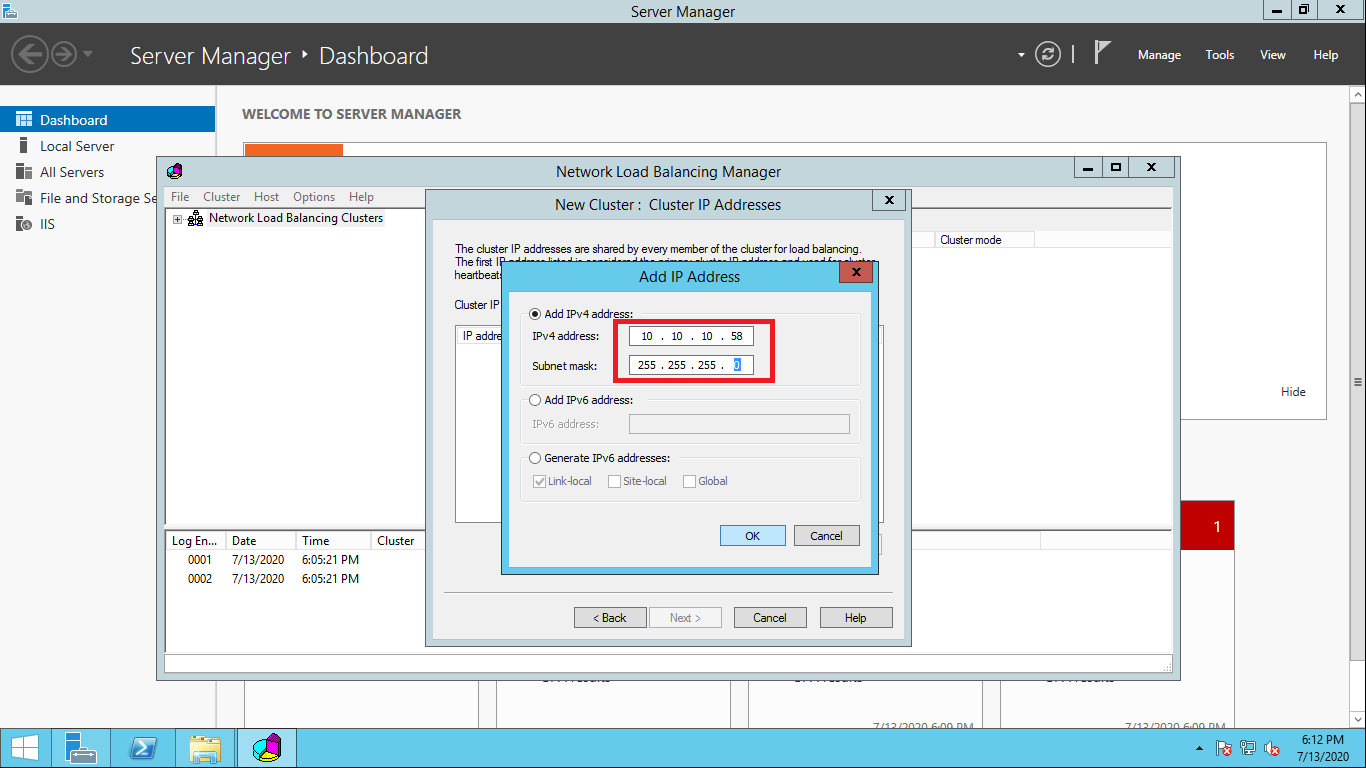Image resolution: width=1366 pixels, height=768 pixels.
Task: Open navigation history dropdown beside forward arrow
Action: pos(88,54)
